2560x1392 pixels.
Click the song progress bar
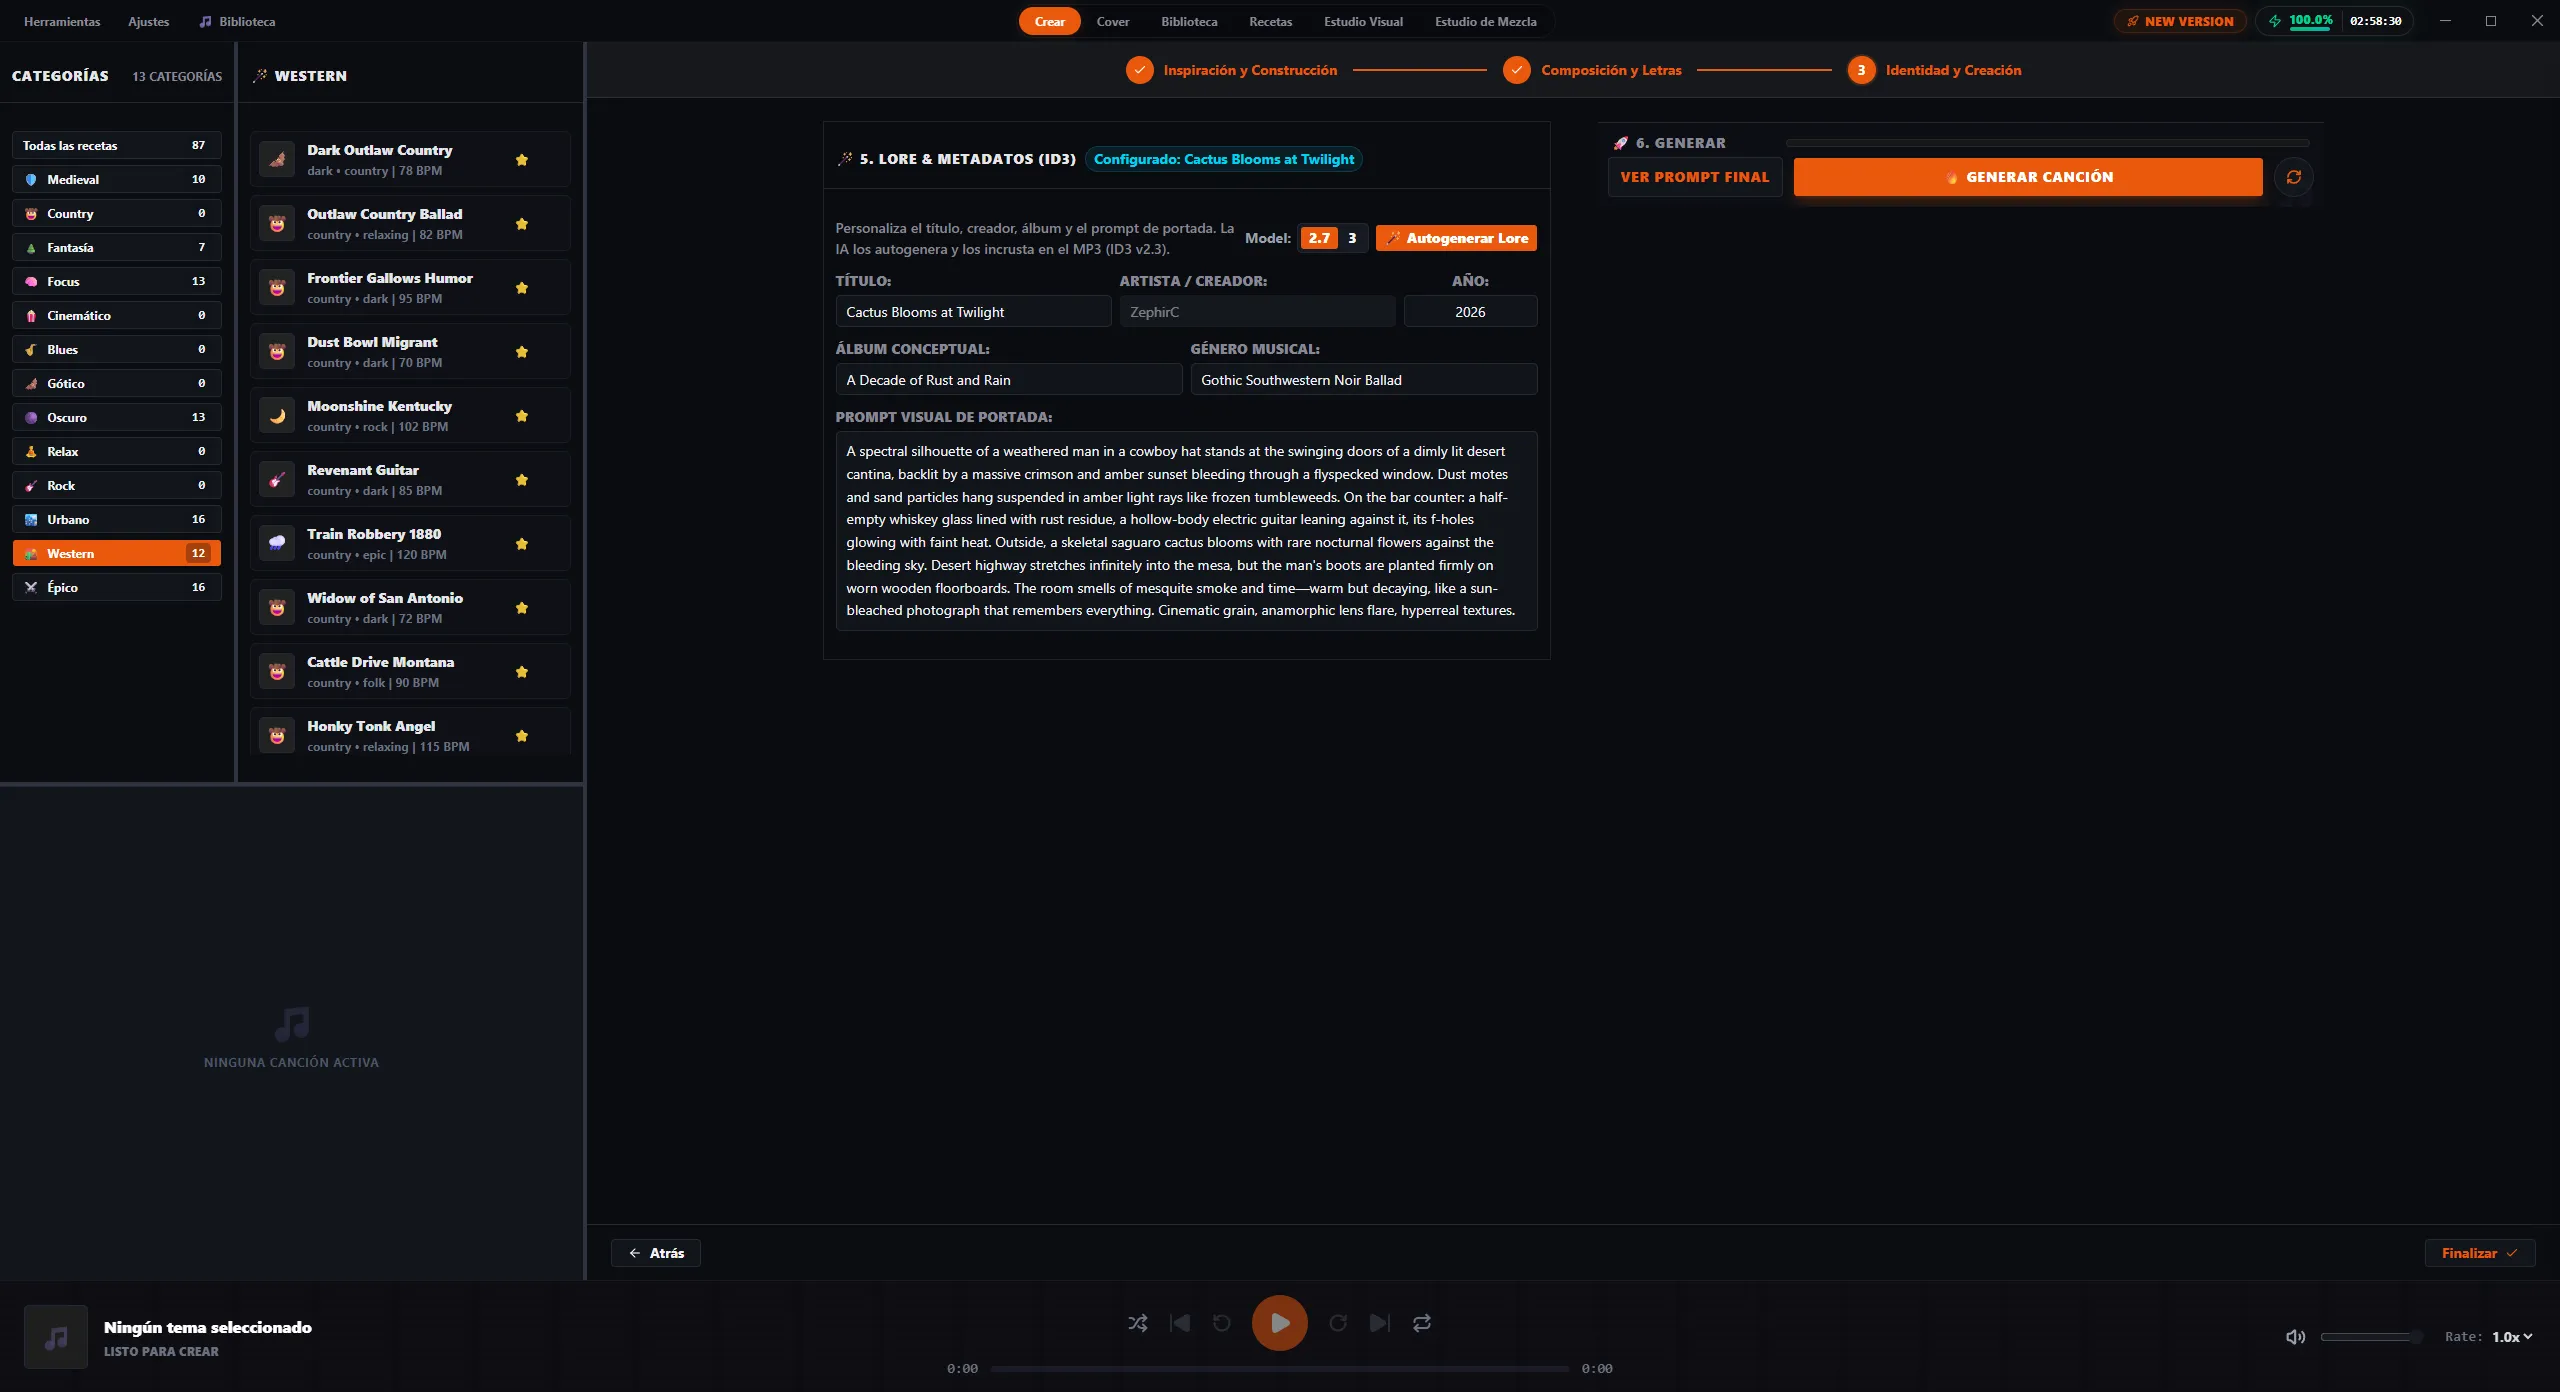[1280, 1369]
